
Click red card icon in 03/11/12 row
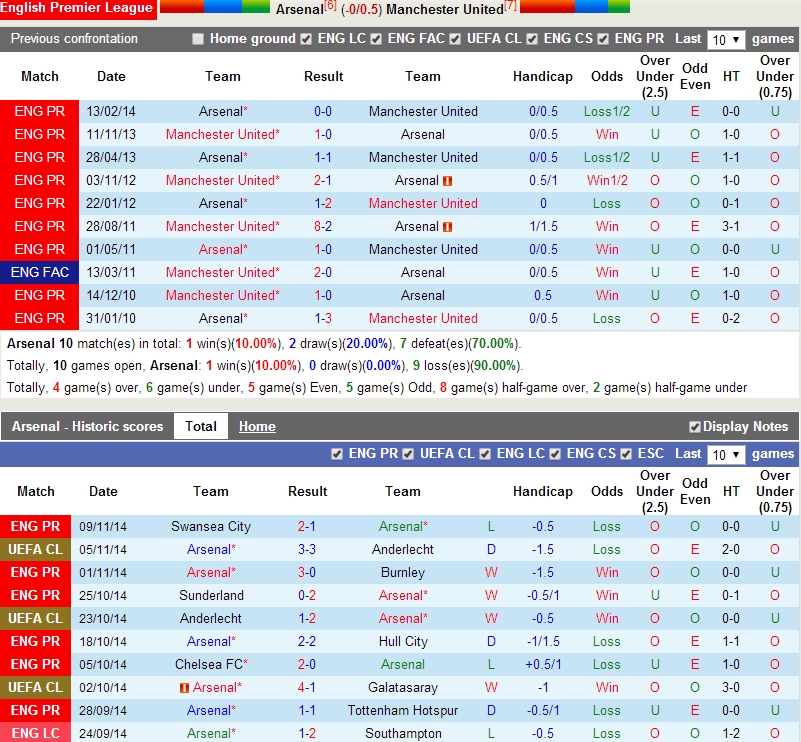pyautogui.click(x=447, y=181)
